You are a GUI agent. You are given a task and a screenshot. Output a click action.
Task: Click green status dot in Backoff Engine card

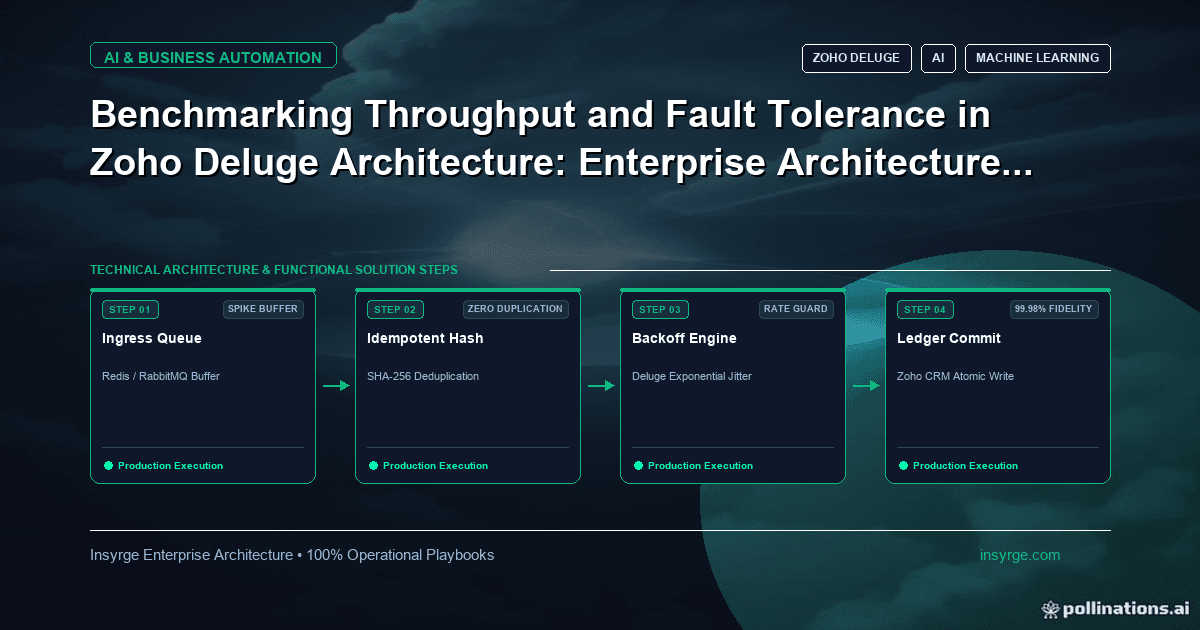[638, 465]
